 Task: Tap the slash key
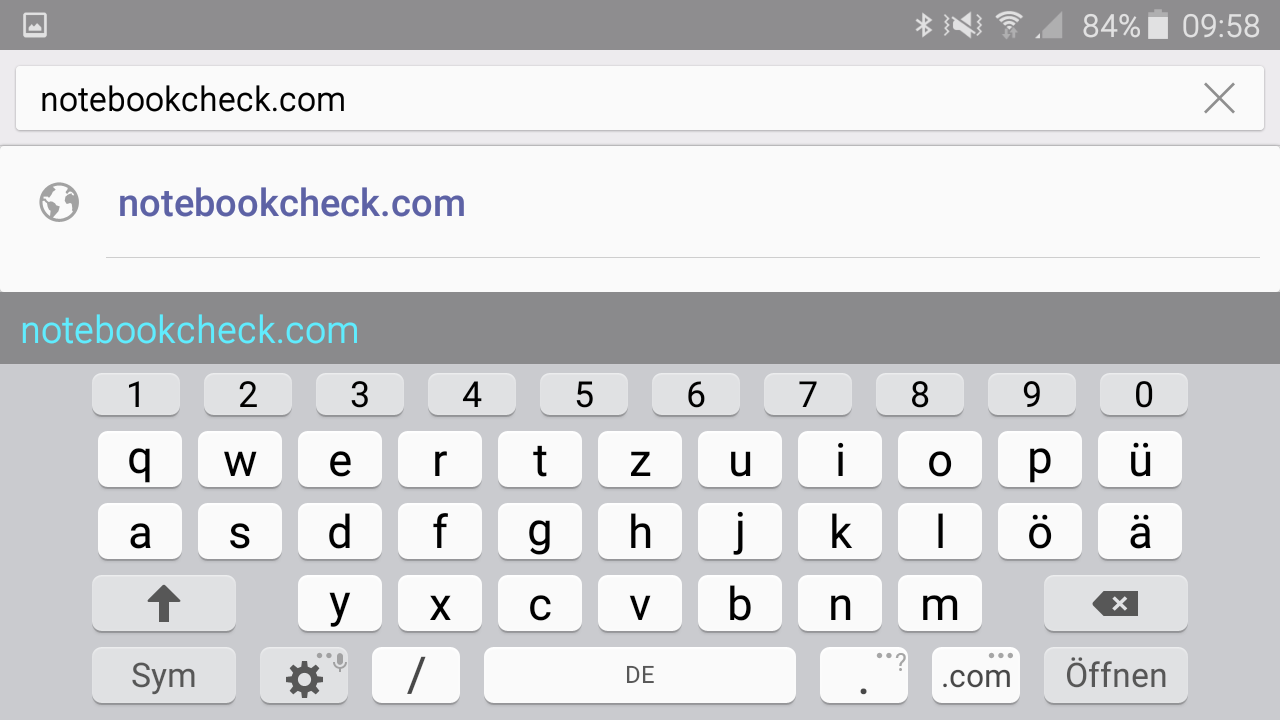click(416, 675)
